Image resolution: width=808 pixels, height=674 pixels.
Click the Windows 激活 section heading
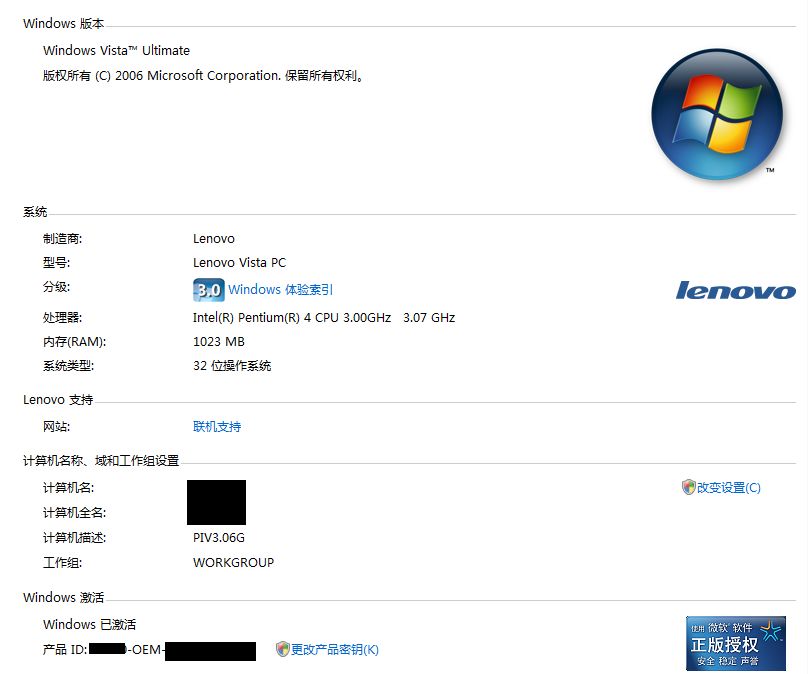pos(63,598)
